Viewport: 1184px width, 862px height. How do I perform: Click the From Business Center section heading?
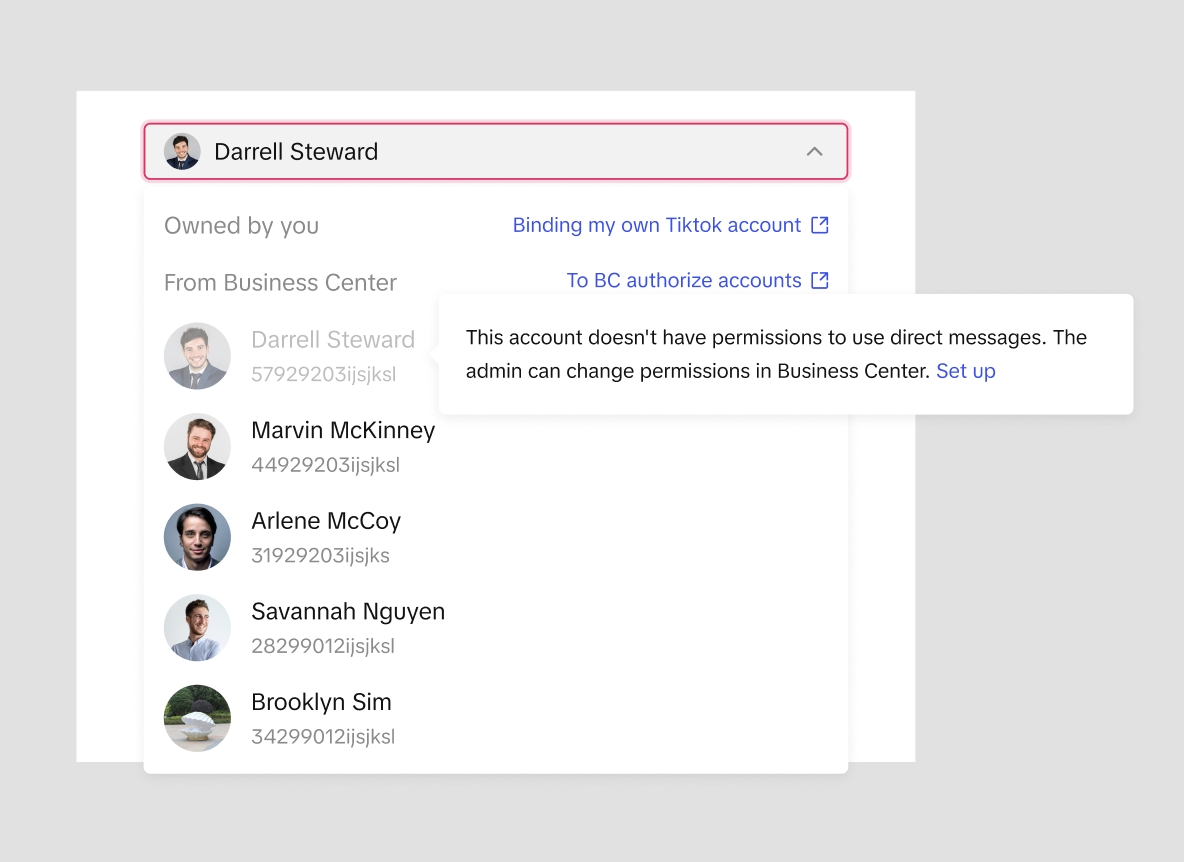tap(280, 282)
